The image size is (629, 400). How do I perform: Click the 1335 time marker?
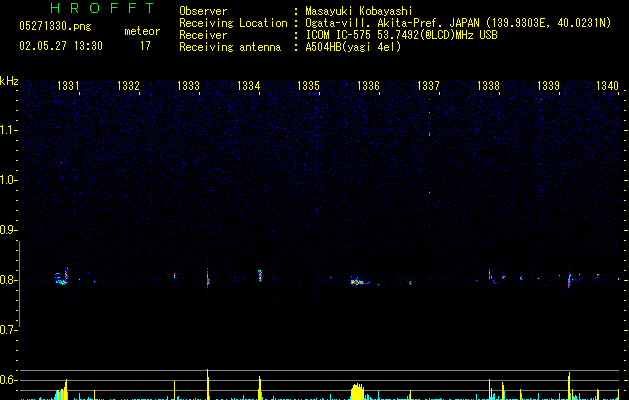[308, 86]
